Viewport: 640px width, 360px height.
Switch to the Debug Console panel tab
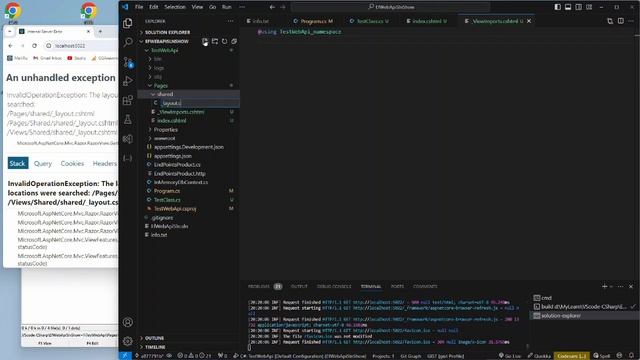pos(334,287)
